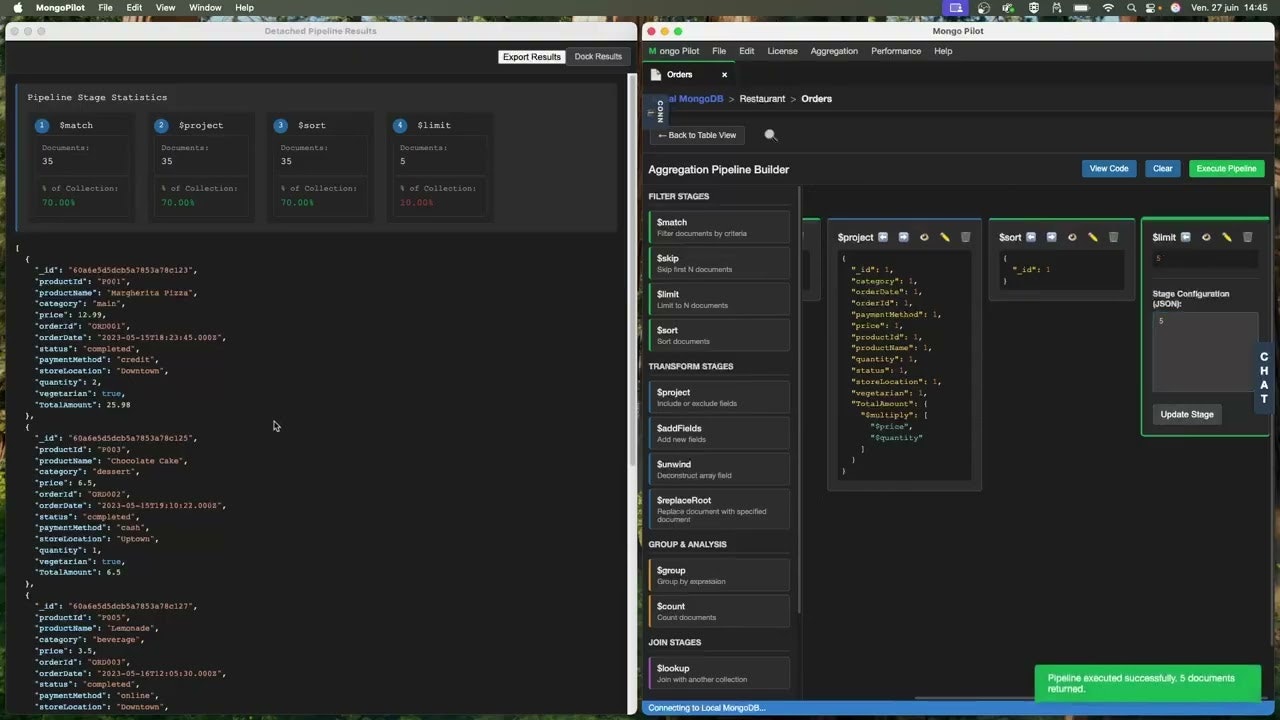
Task: Click the purple screen-sharing menu bar icon
Action: 956,8
